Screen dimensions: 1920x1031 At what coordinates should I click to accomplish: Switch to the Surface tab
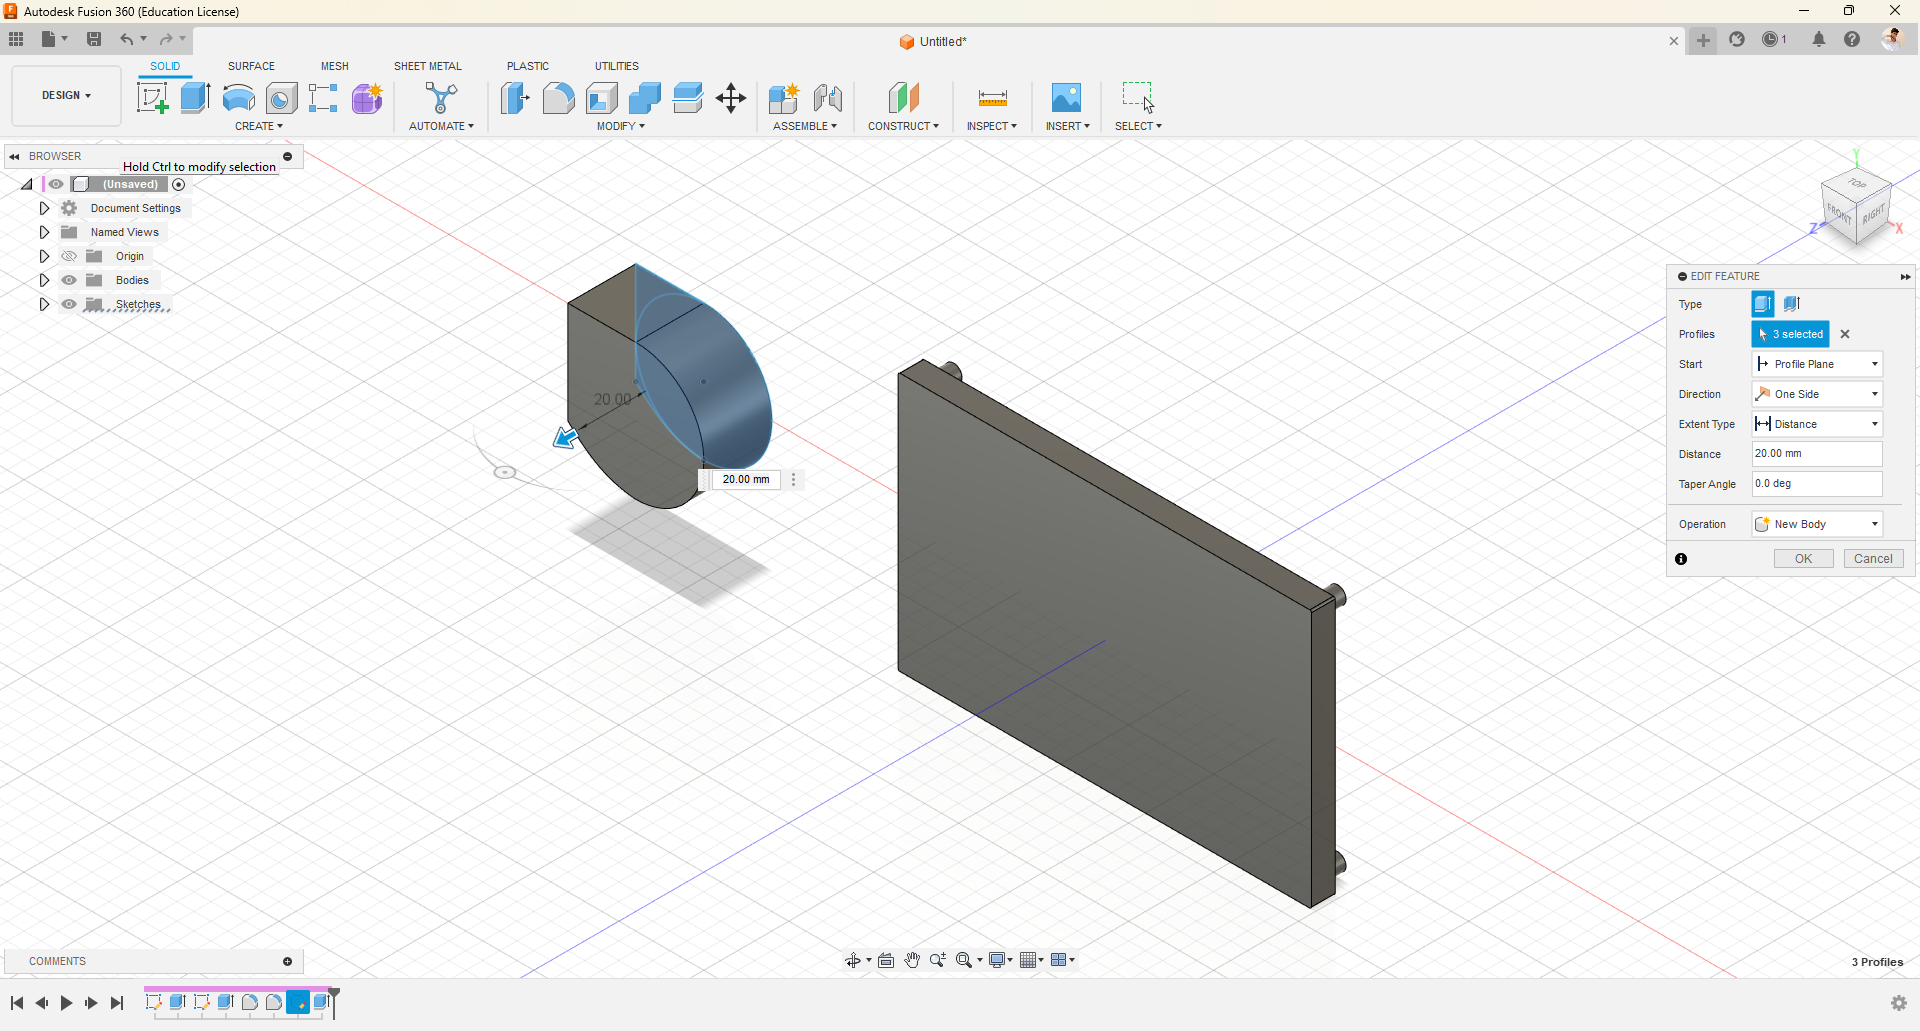pos(251,66)
